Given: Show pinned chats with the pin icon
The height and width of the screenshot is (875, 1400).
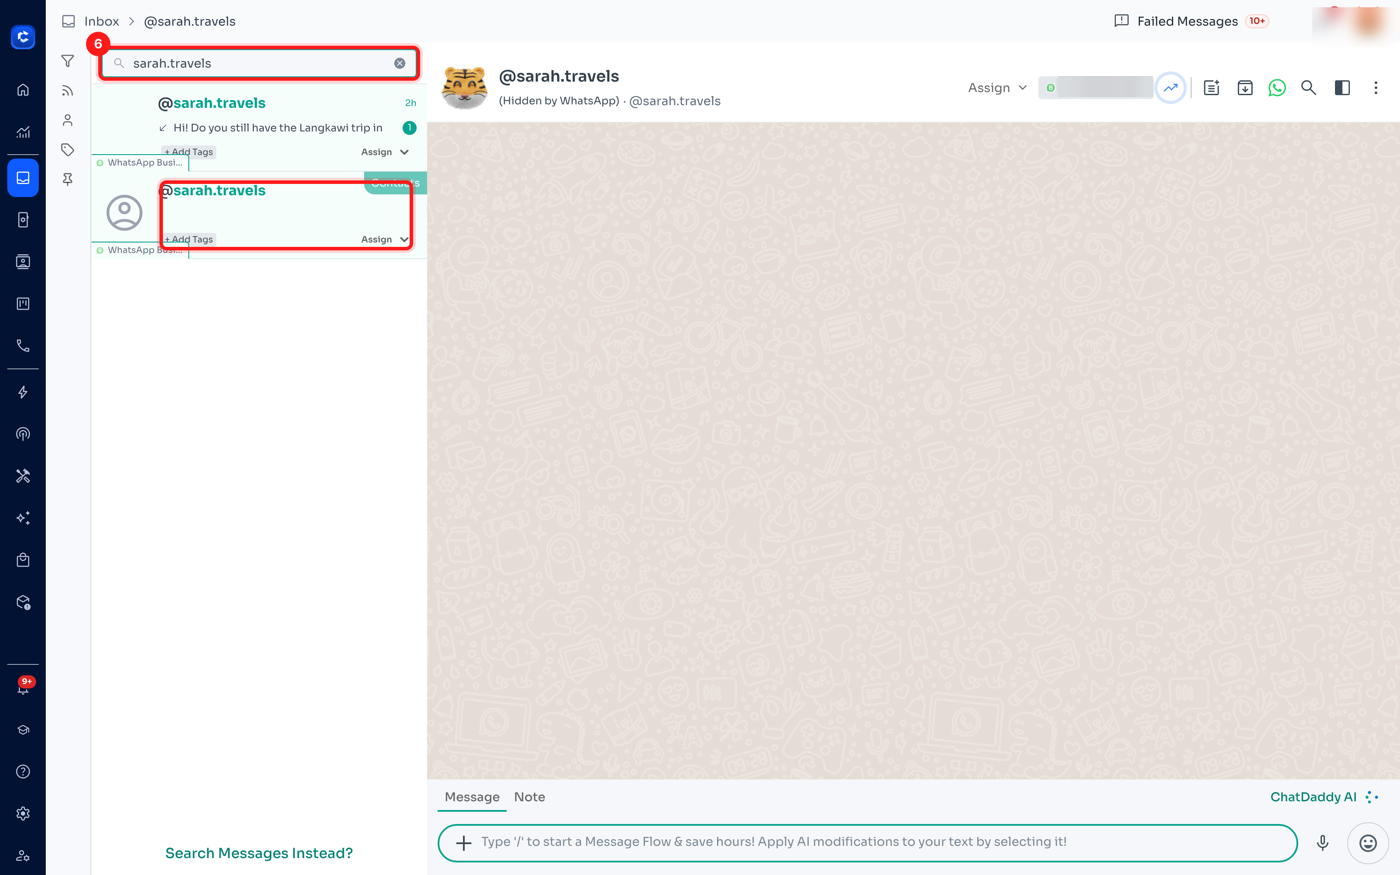Looking at the screenshot, I should coord(68,180).
